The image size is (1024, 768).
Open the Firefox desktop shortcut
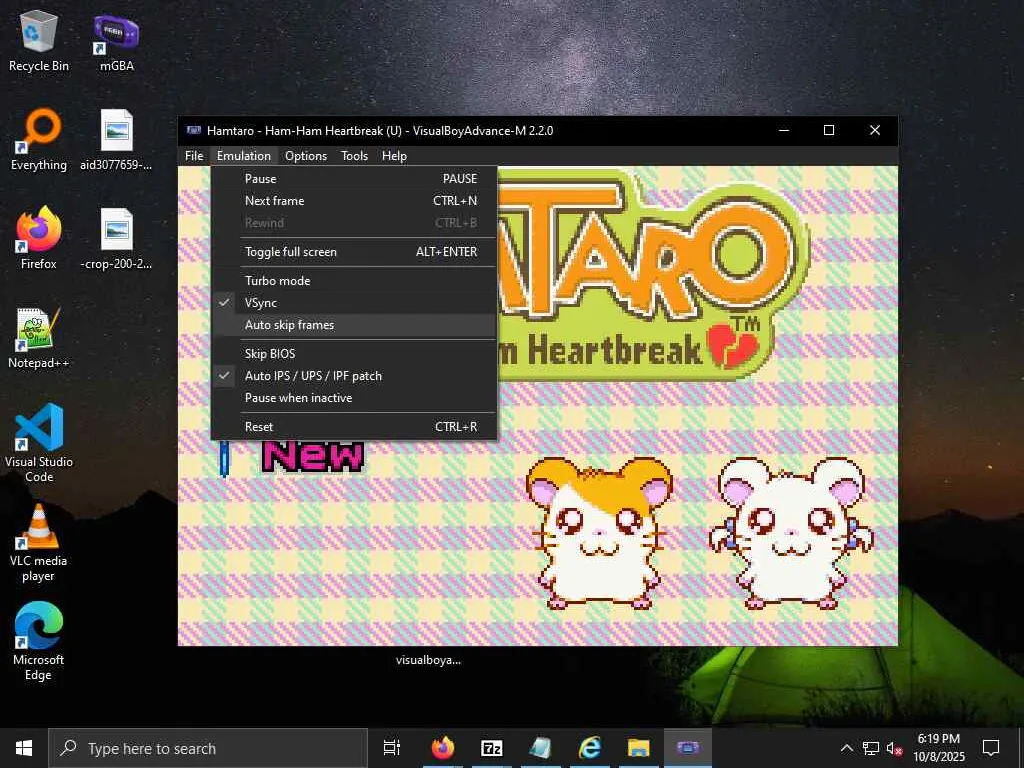tap(39, 238)
